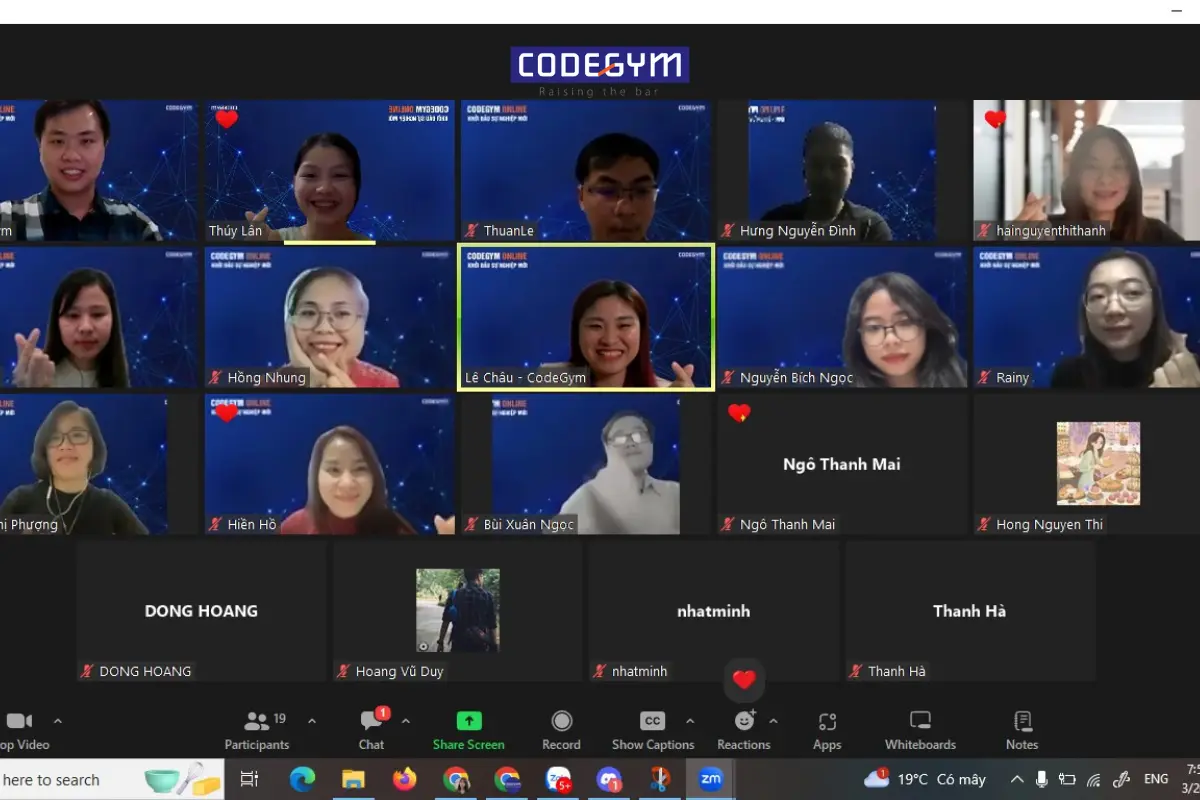Expand the chevron next to Chat
1200x800 pixels.
coord(405,720)
